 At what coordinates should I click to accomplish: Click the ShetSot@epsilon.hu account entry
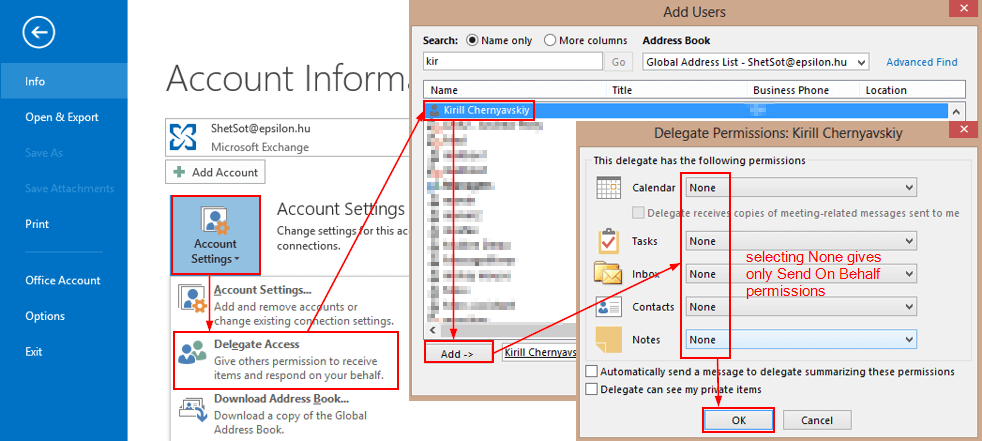click(x=286, y=138)
